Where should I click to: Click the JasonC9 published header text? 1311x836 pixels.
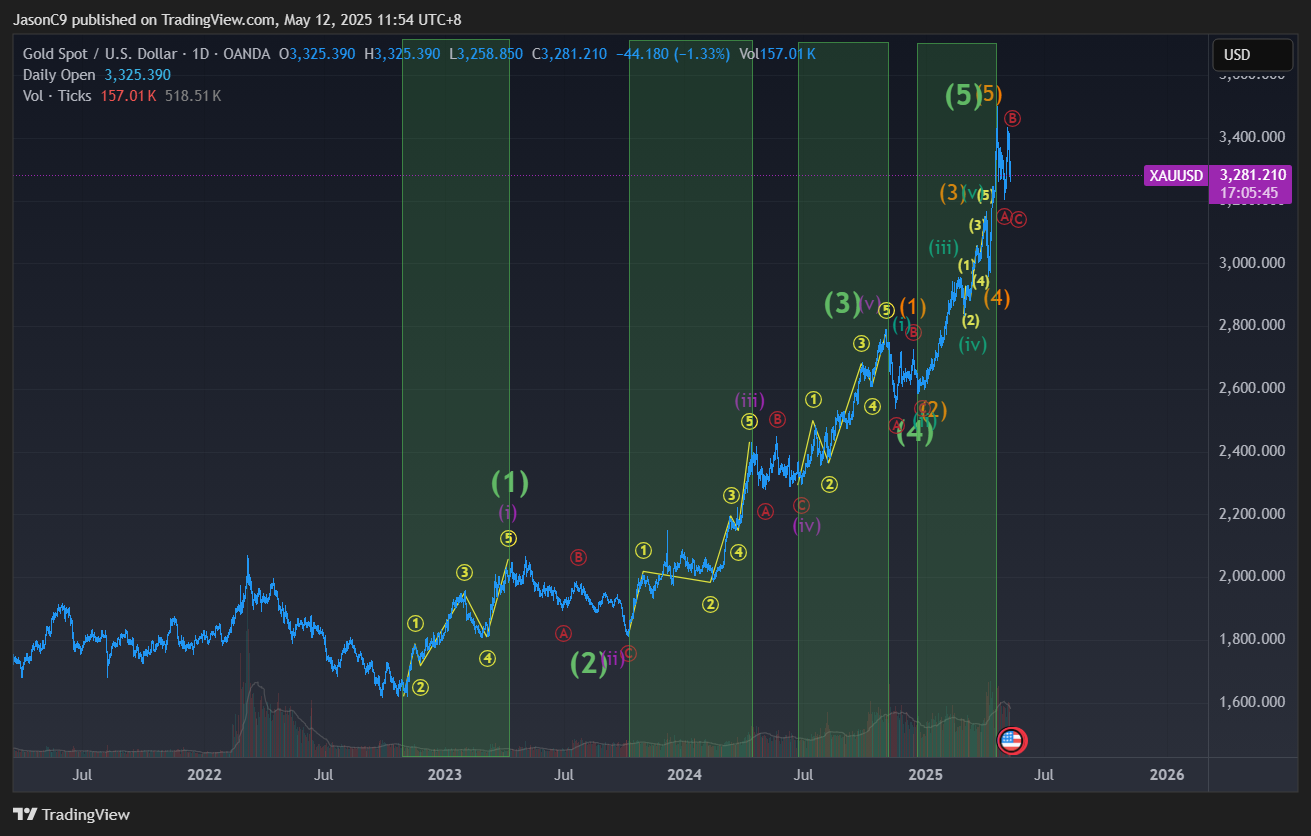(x=236, y=20)
